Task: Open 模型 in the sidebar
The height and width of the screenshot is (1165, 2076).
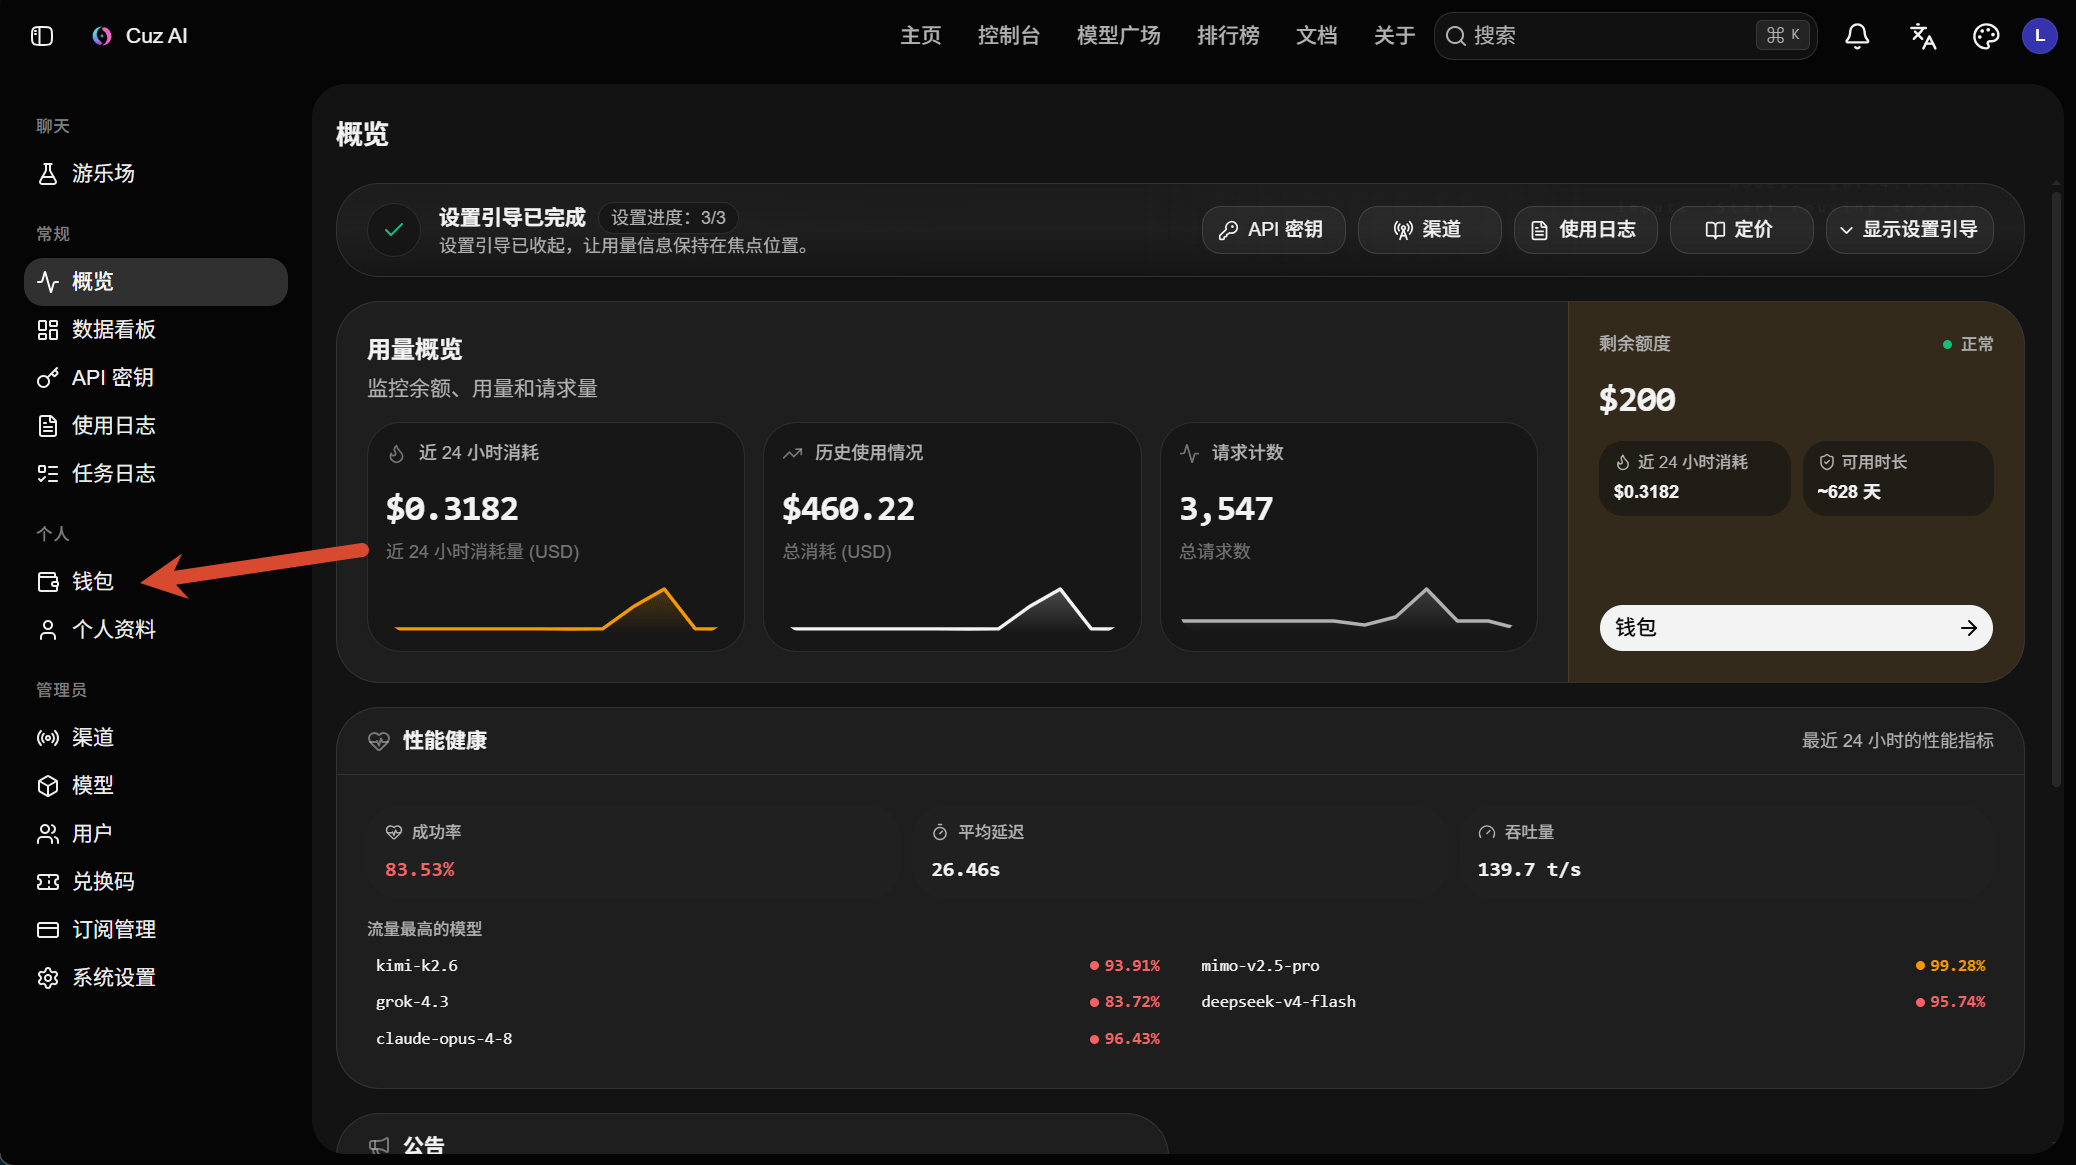Action: (x=156, y=786)
